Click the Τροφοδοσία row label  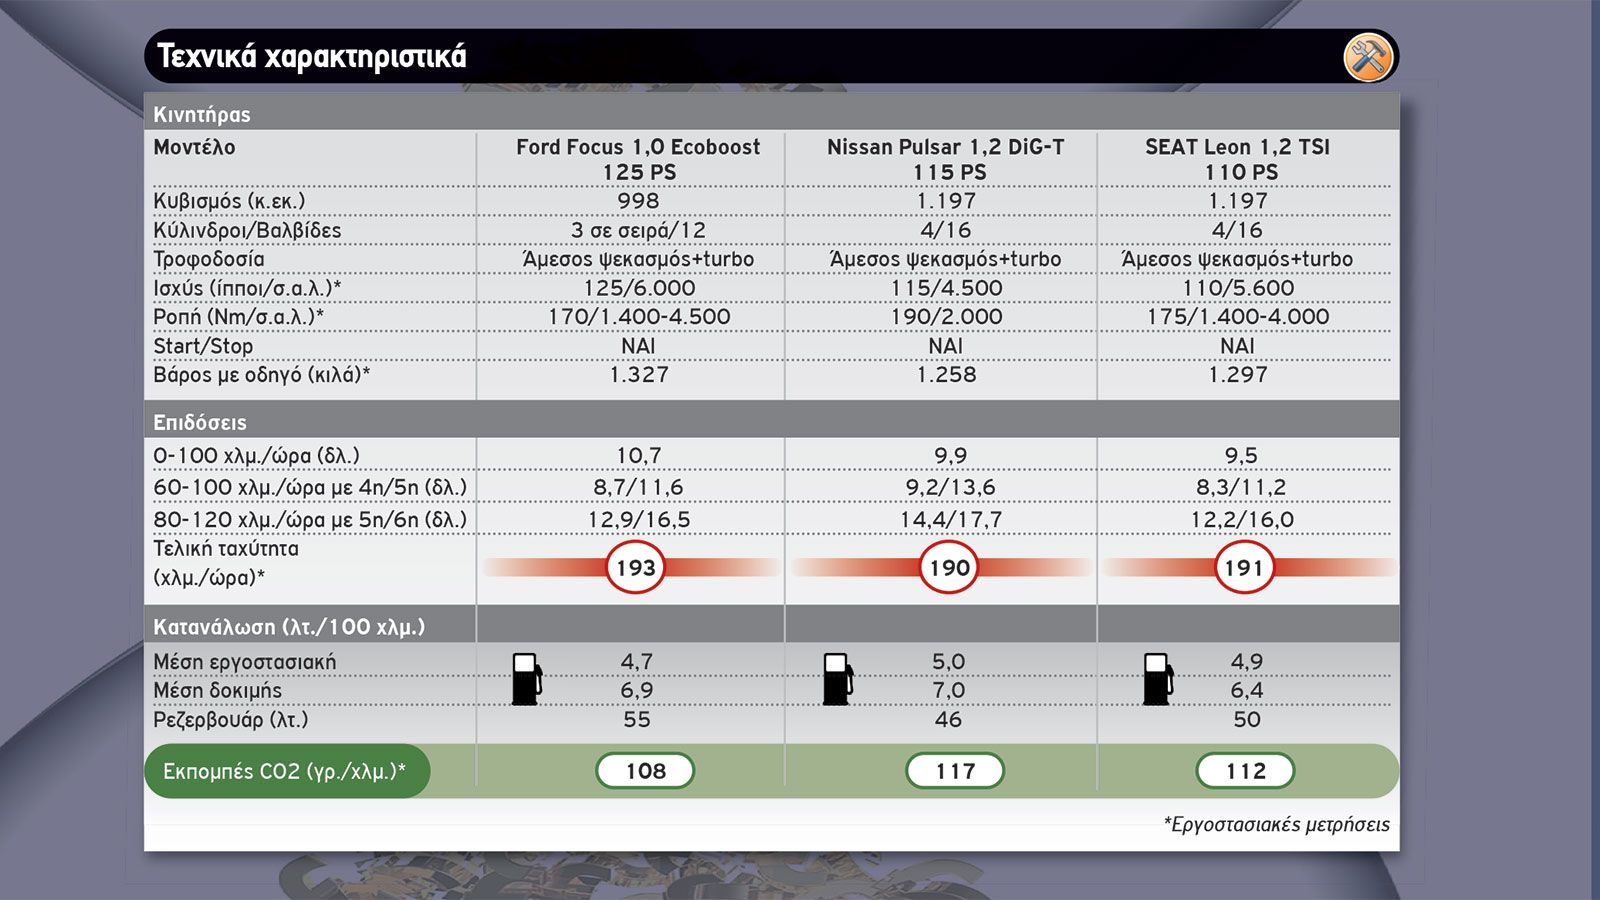[209, 259]
